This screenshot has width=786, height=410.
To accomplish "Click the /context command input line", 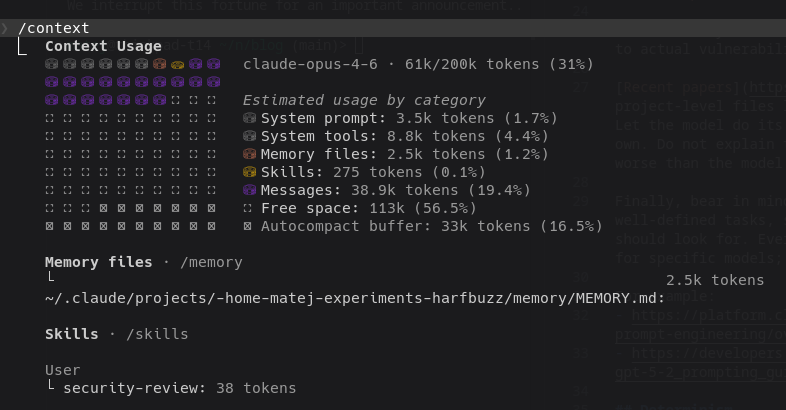I will 393,28.
